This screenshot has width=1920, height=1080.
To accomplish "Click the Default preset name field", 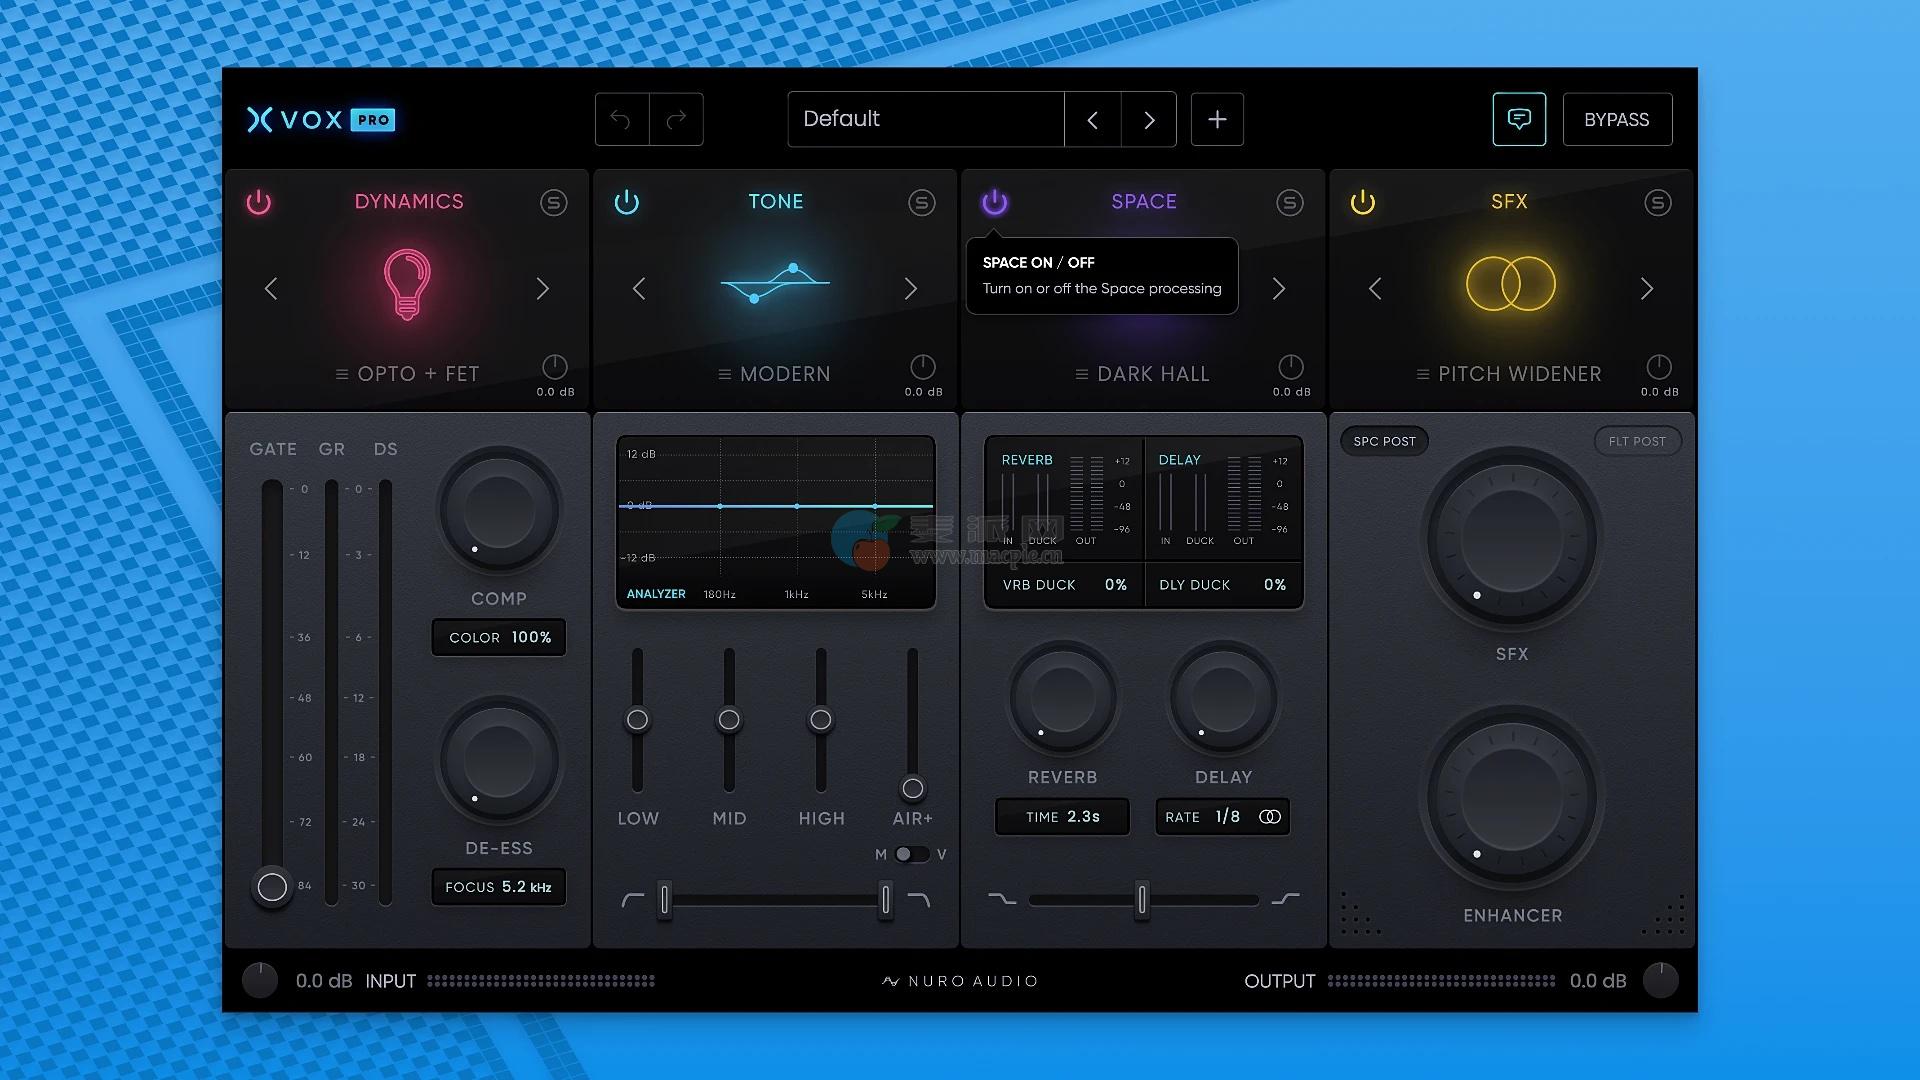I will point(925,120).
